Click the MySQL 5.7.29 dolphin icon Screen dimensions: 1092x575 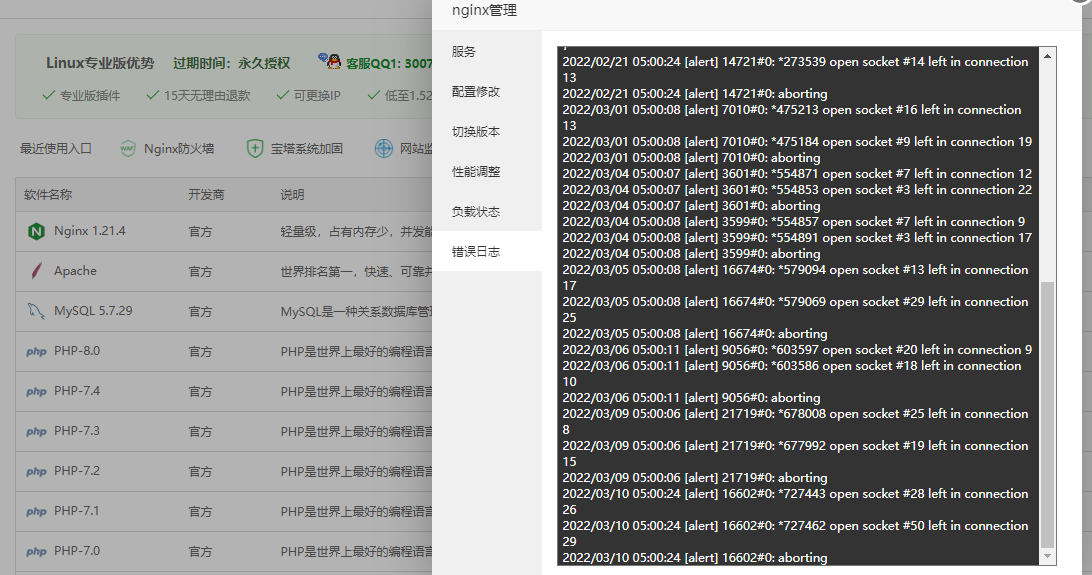37,311
